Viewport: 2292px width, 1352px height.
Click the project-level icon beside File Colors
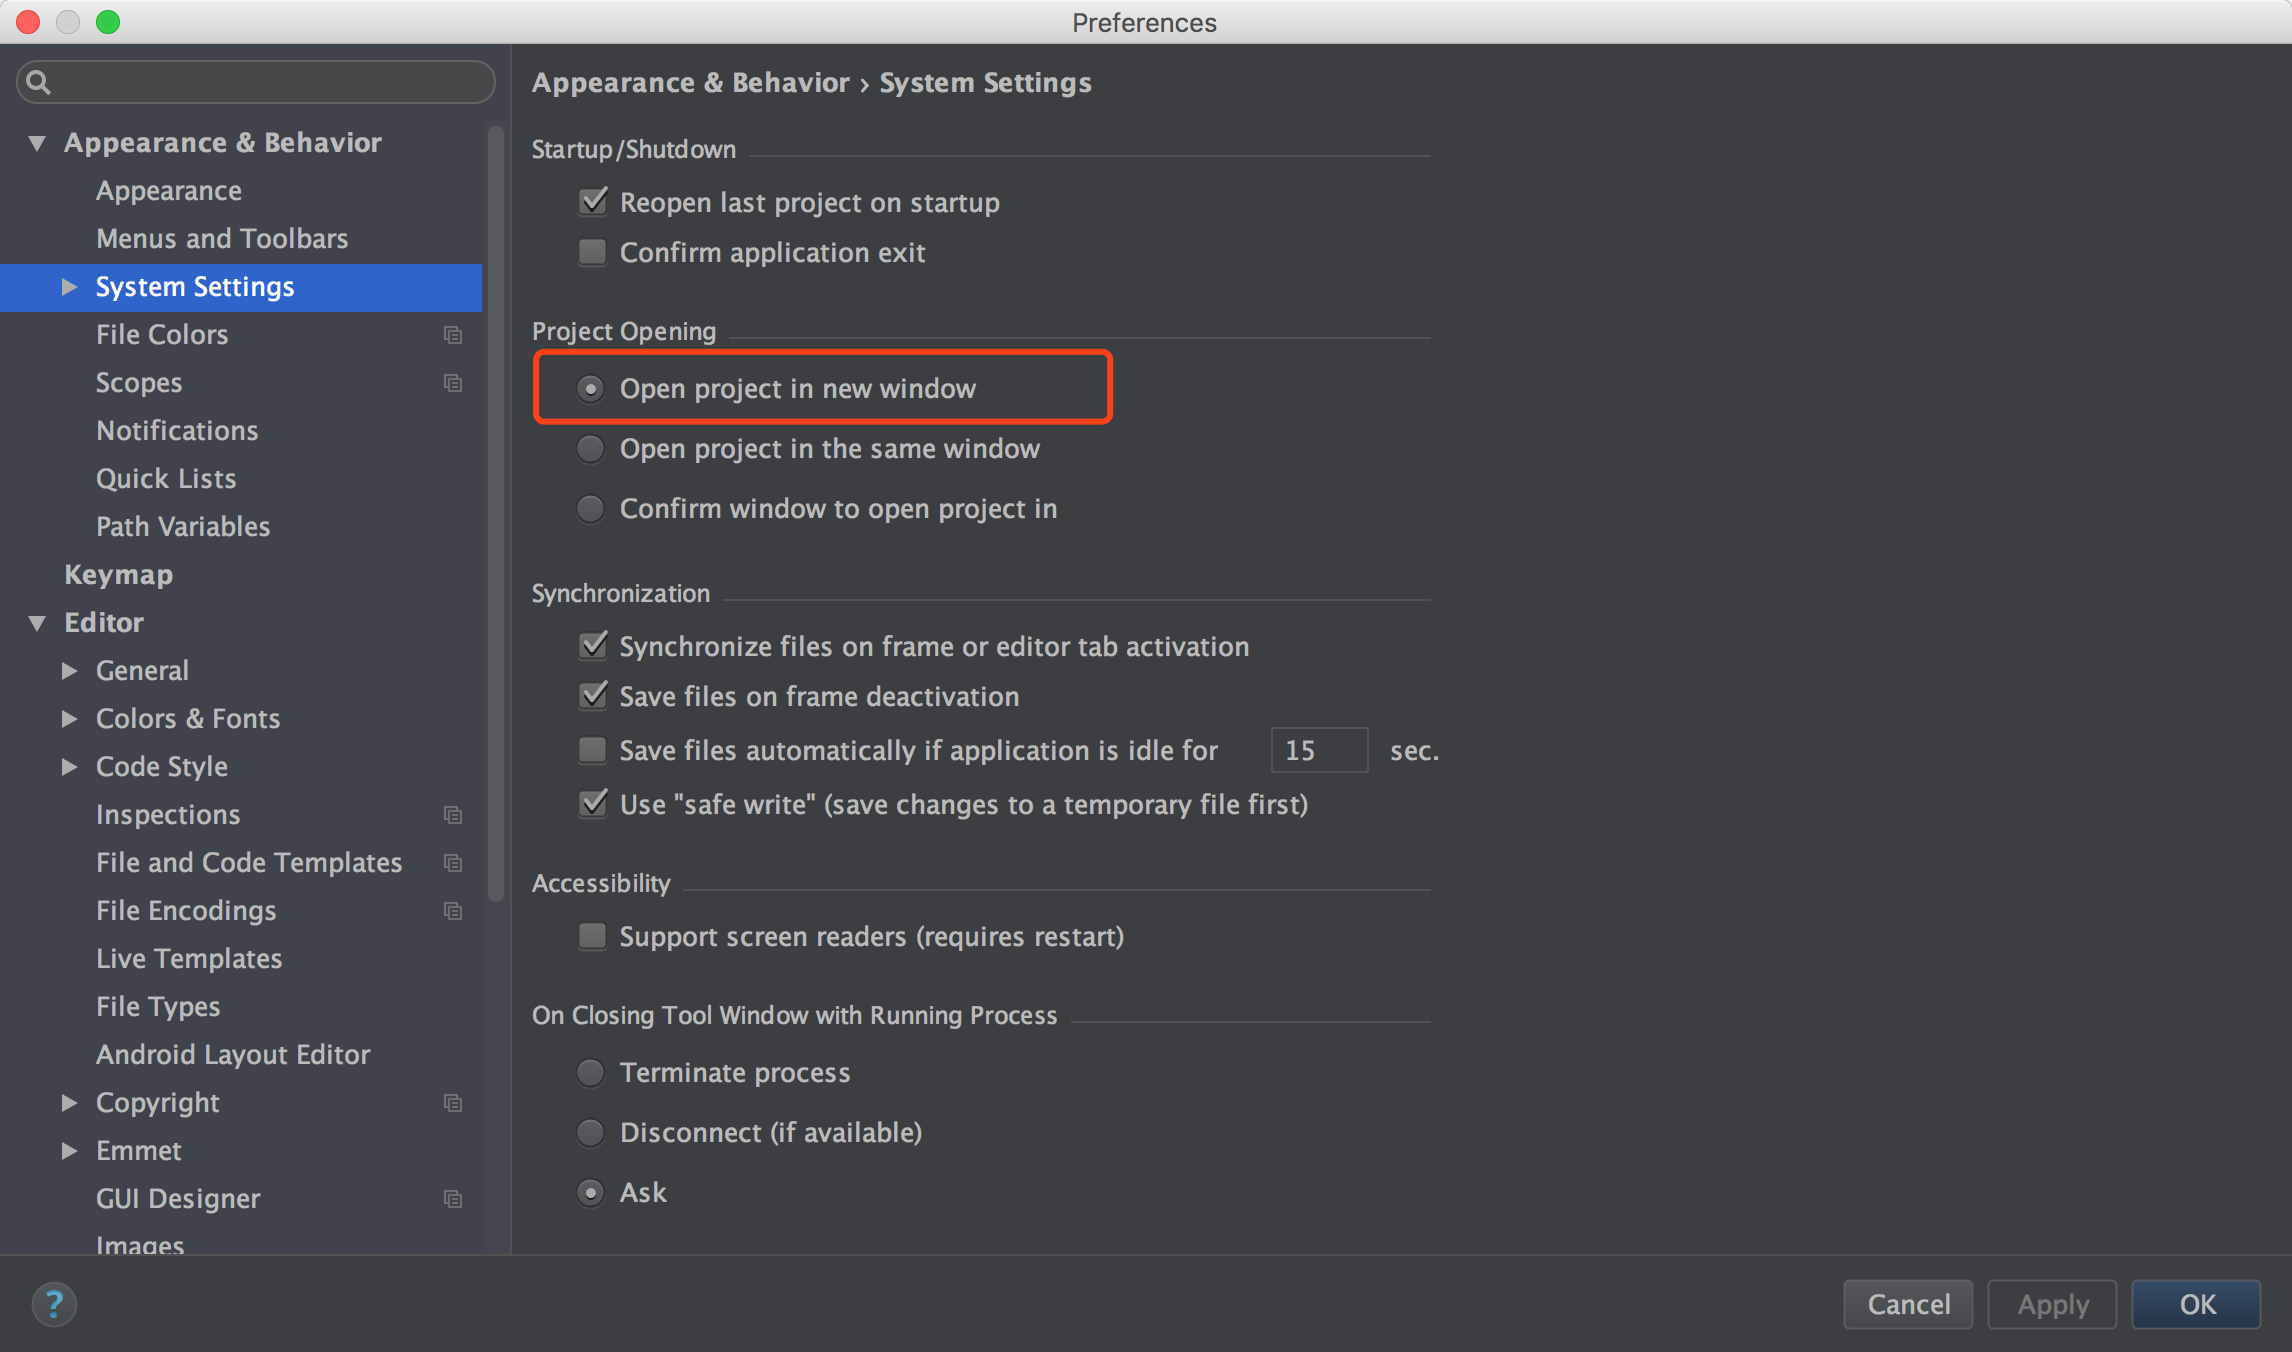click(x=453, y=335)
